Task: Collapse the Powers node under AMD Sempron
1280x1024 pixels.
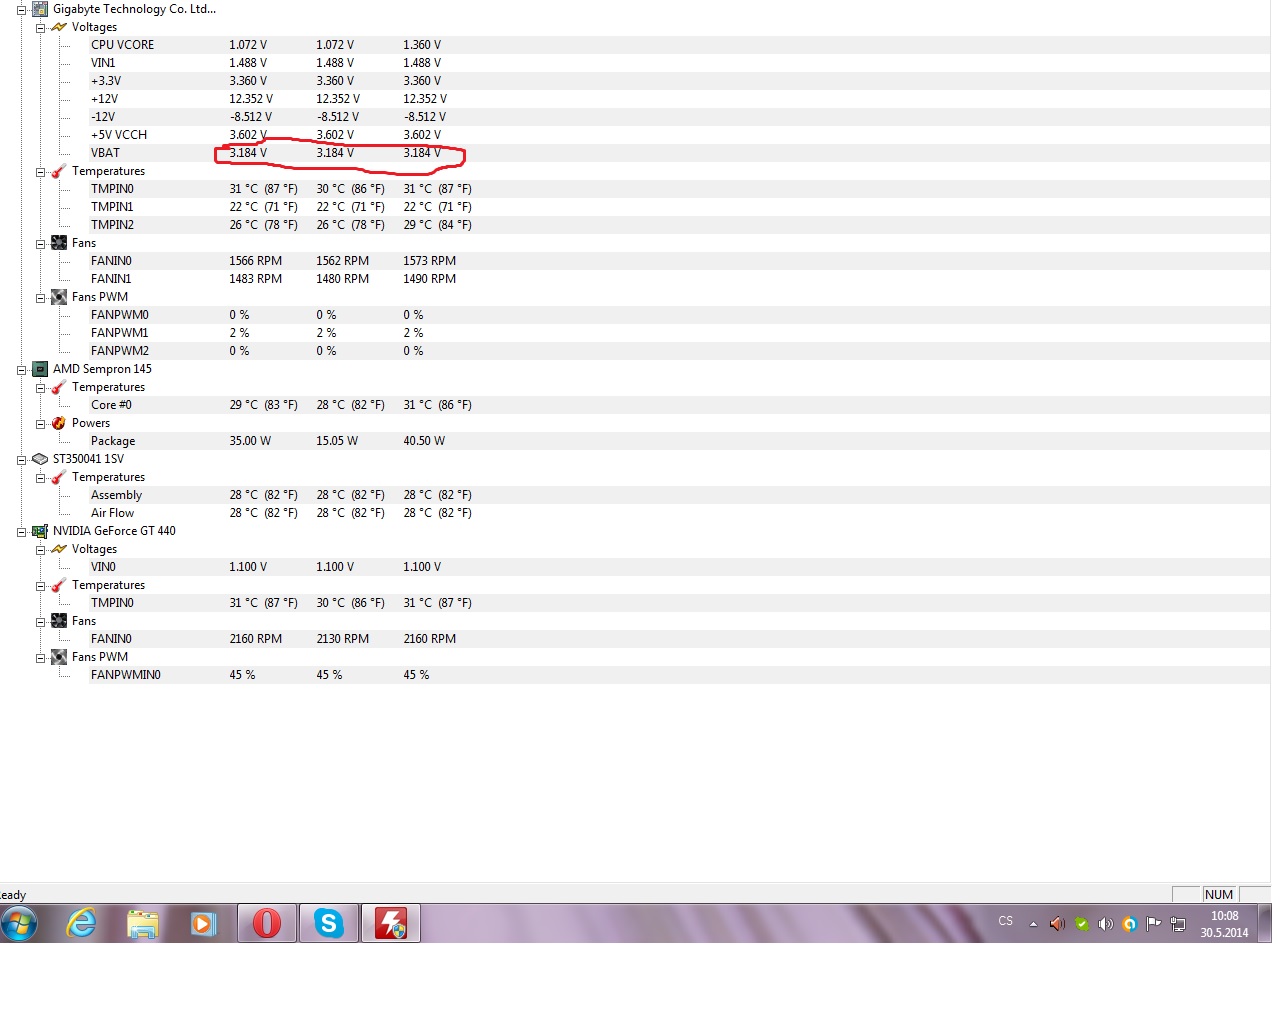Action: click(x=40, y=424)
